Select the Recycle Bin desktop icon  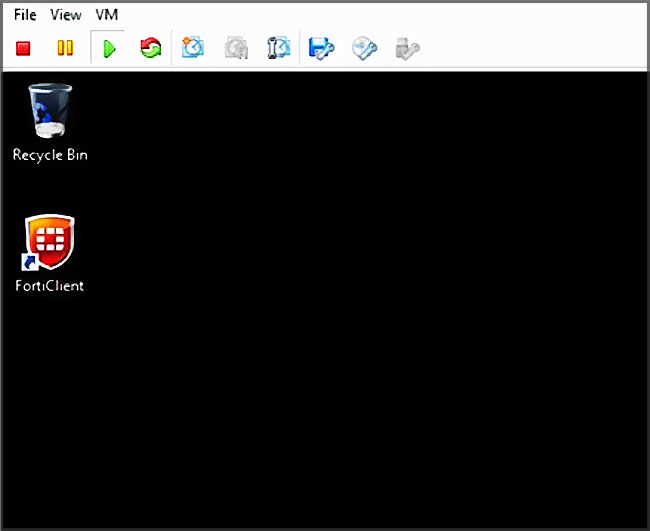pyautogui.click(x=50, y=110)
